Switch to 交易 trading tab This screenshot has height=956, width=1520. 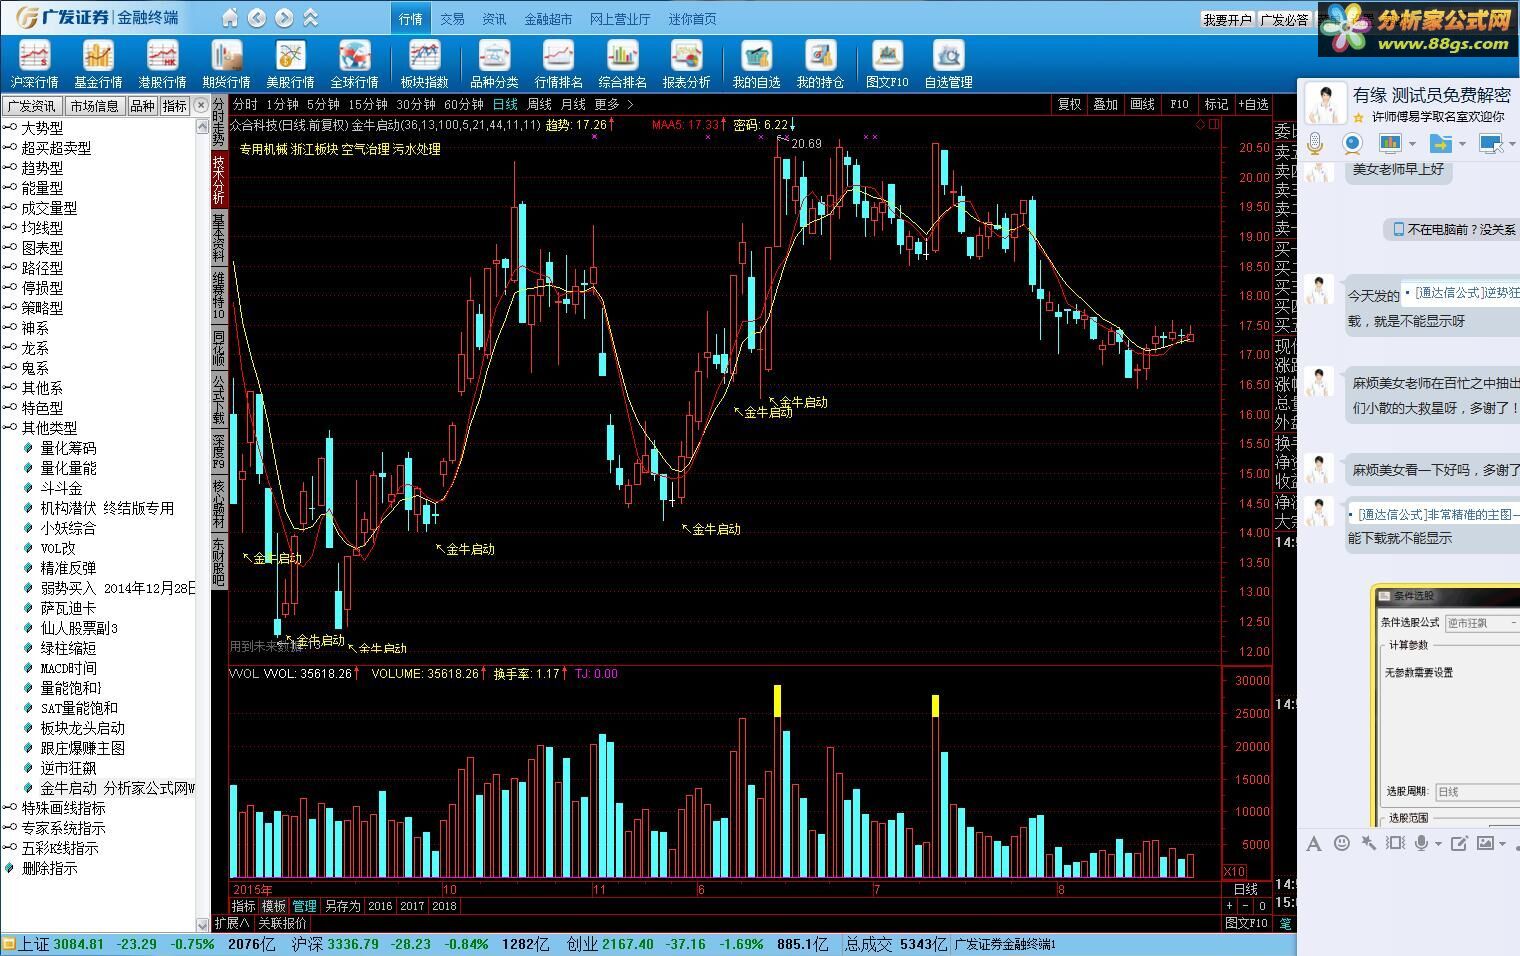(452, 19)
